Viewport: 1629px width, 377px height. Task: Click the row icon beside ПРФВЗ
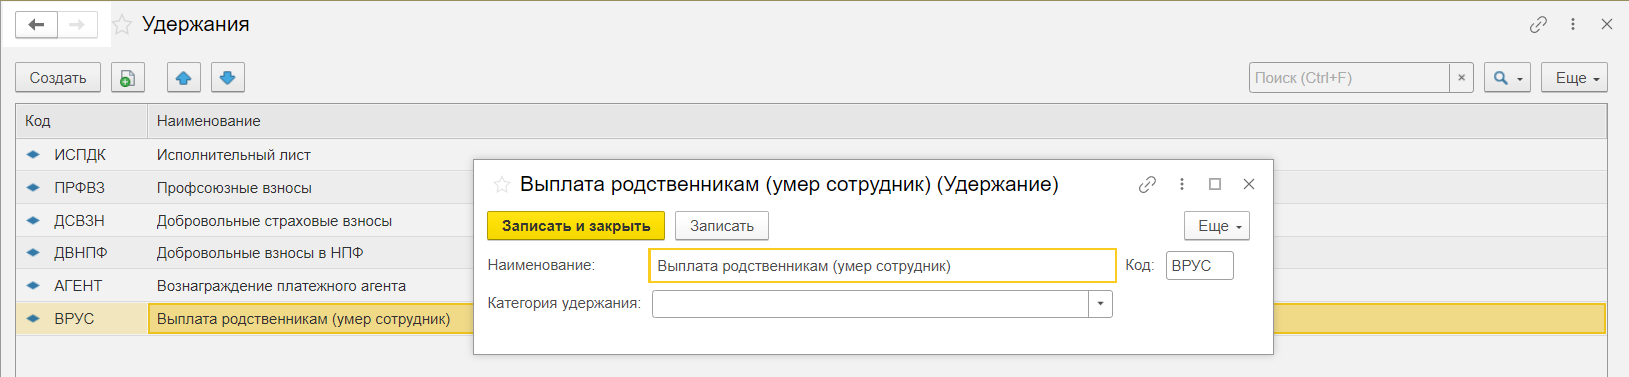[33, 188]
